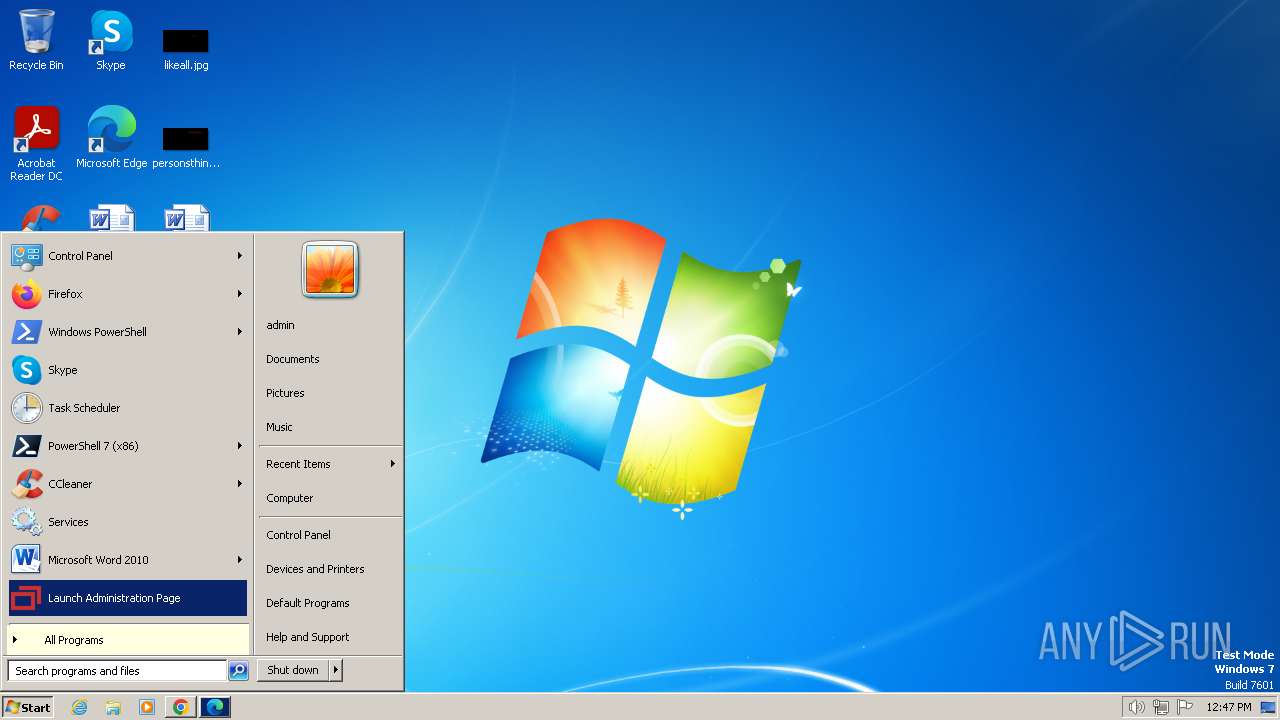This screenshot has height=720, width=1280.
Task: Open Google Chrome from the taskbar
Action: pos(180,707)
